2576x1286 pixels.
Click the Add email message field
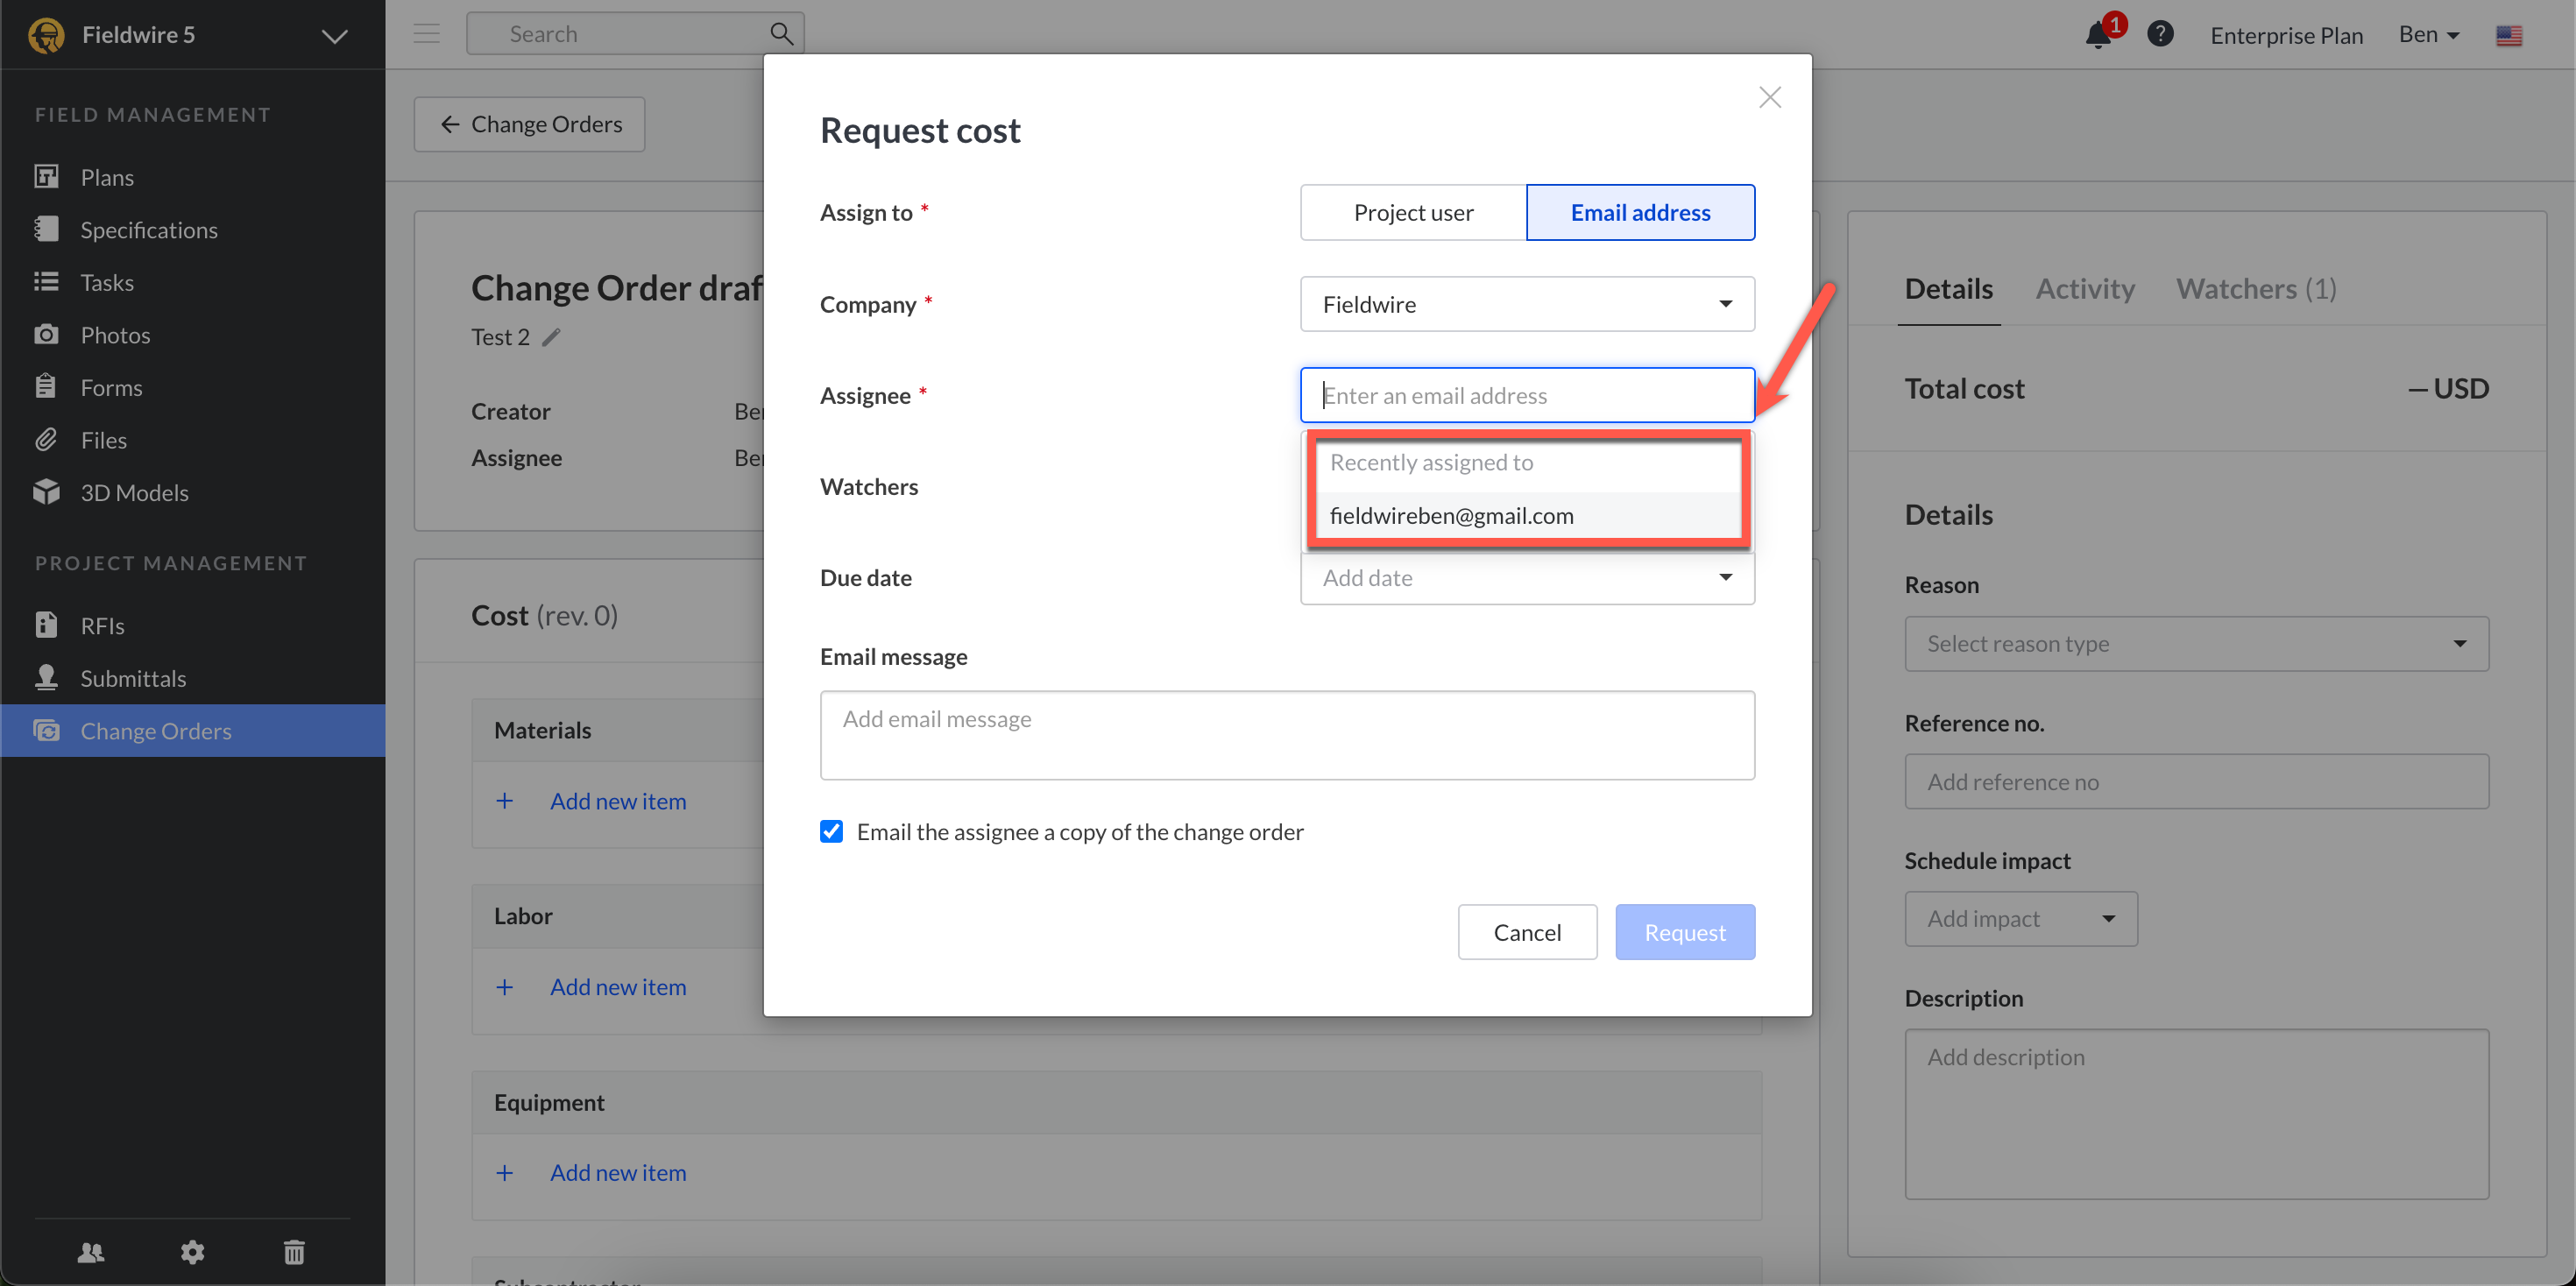[1286, 735]
